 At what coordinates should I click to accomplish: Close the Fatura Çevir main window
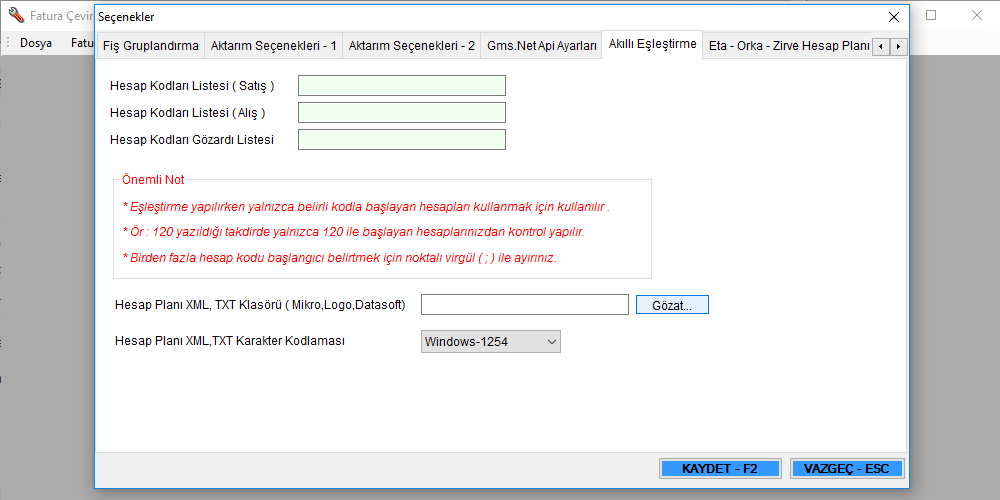(976, 15)
